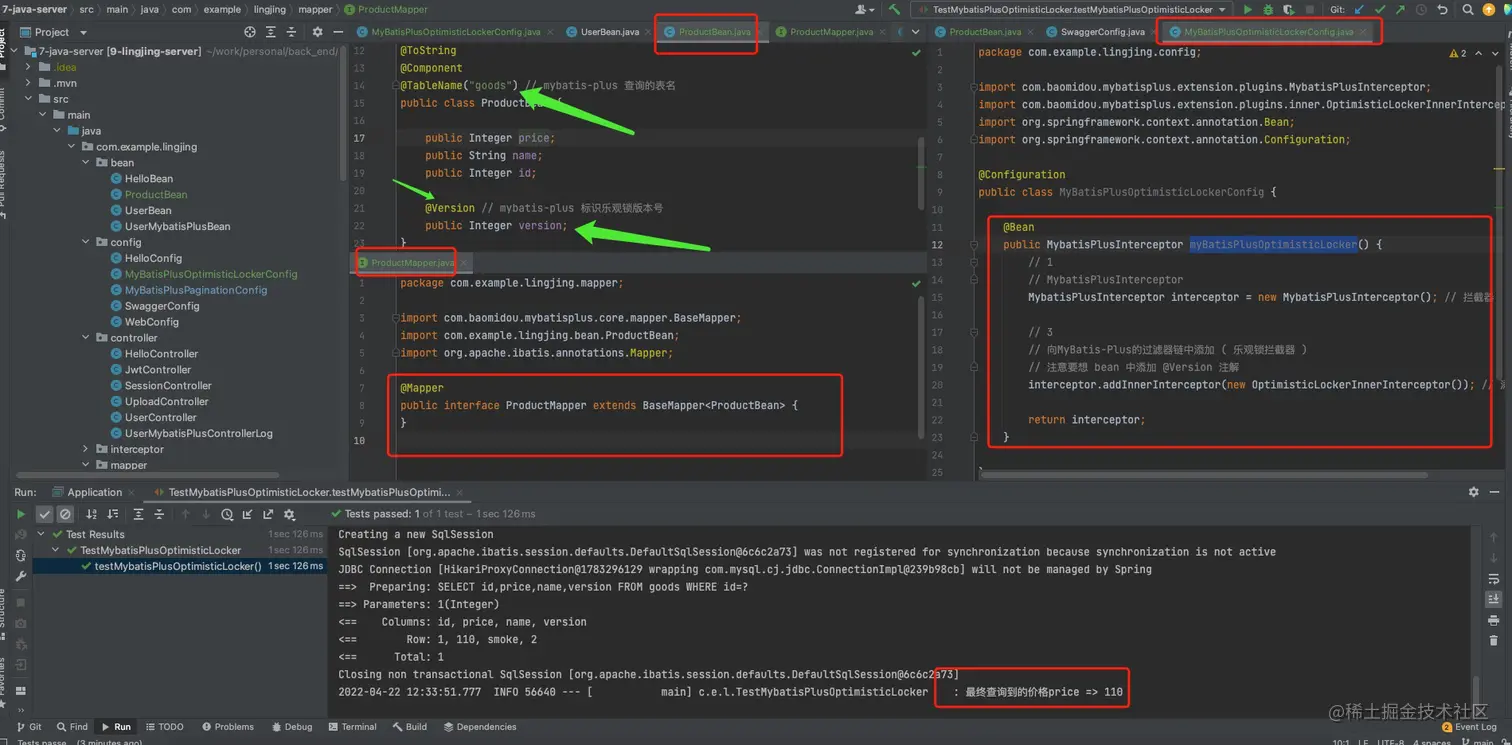Start debugging with the green bug icon

tap(1268, 9)
